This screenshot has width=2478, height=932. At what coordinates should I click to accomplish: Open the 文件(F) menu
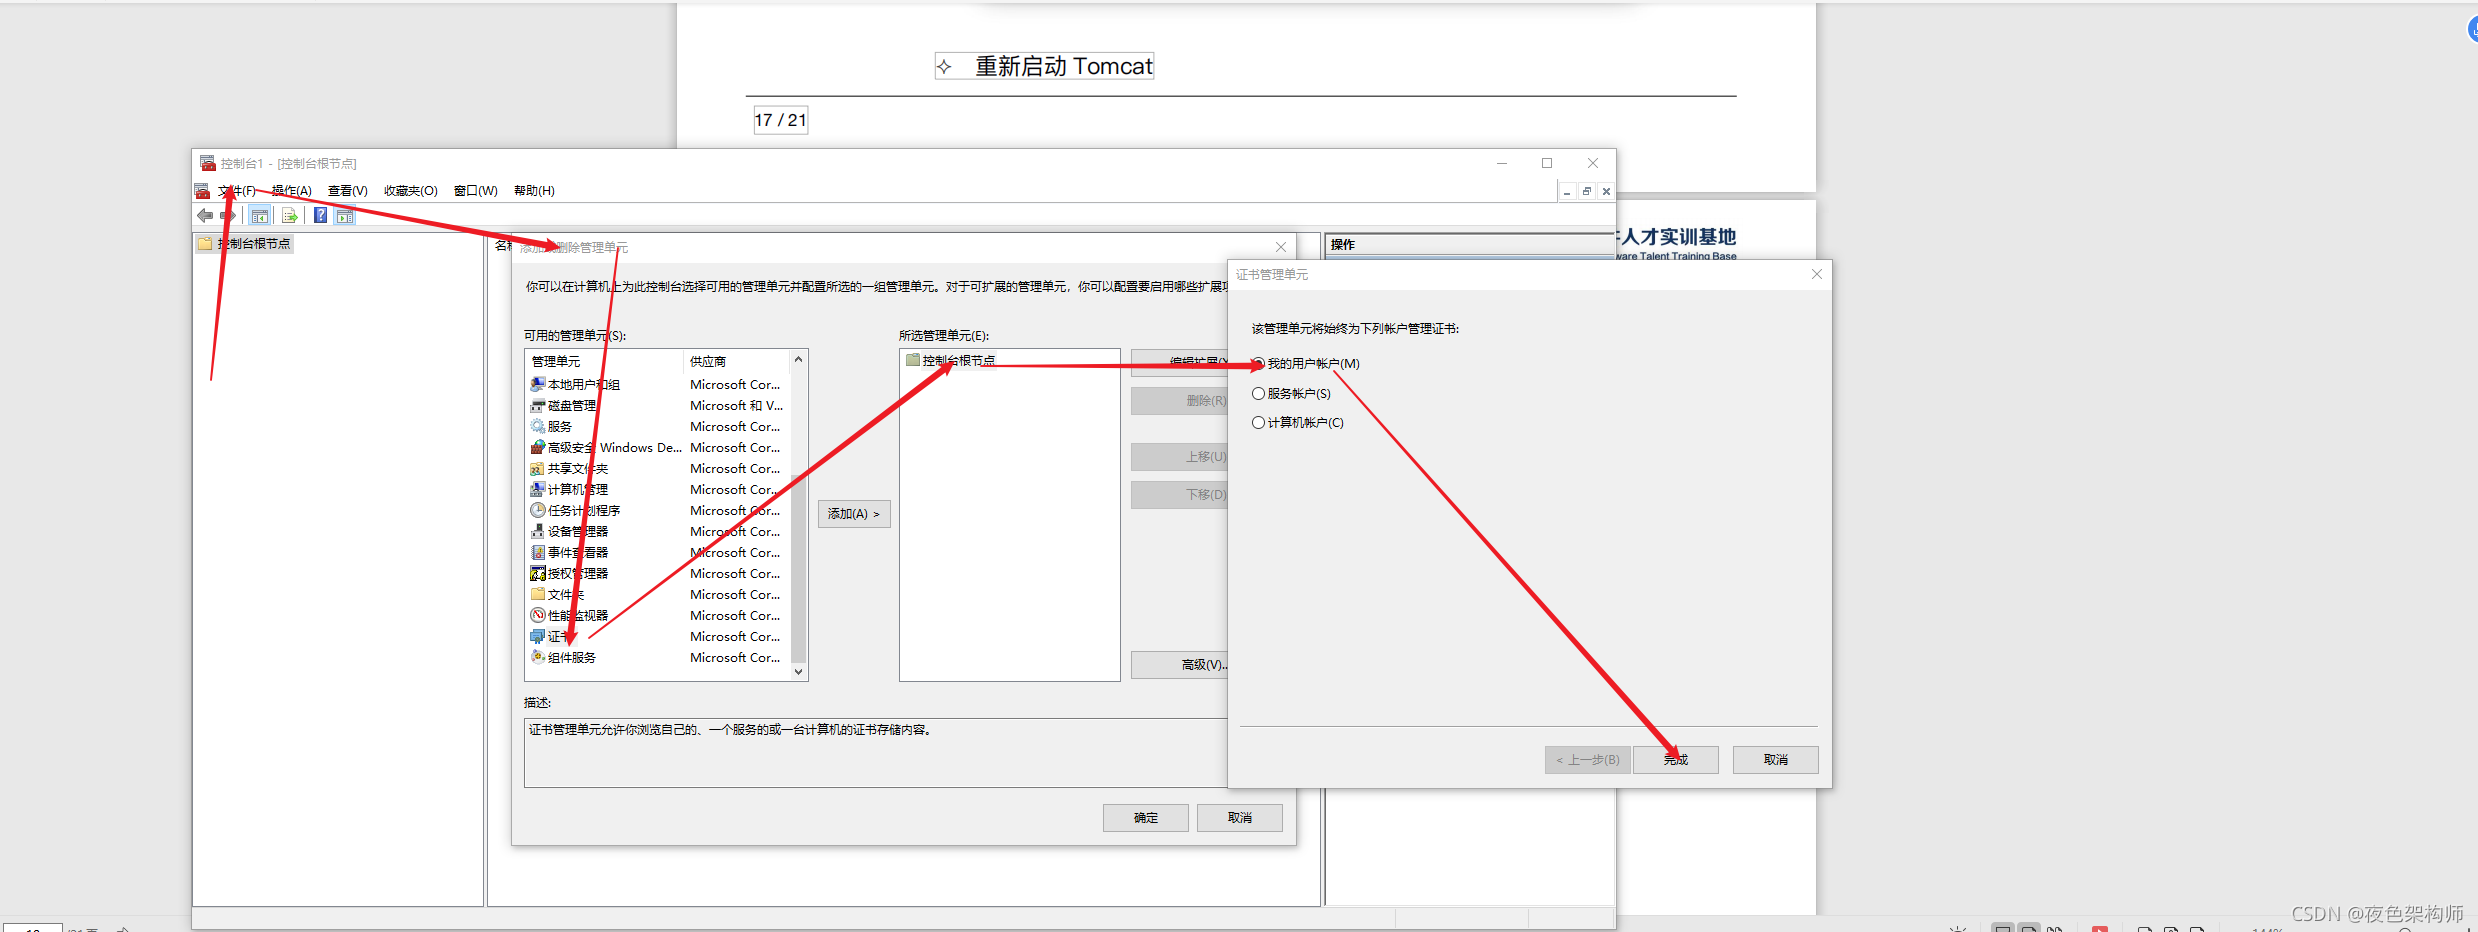[x=237, y=191]
